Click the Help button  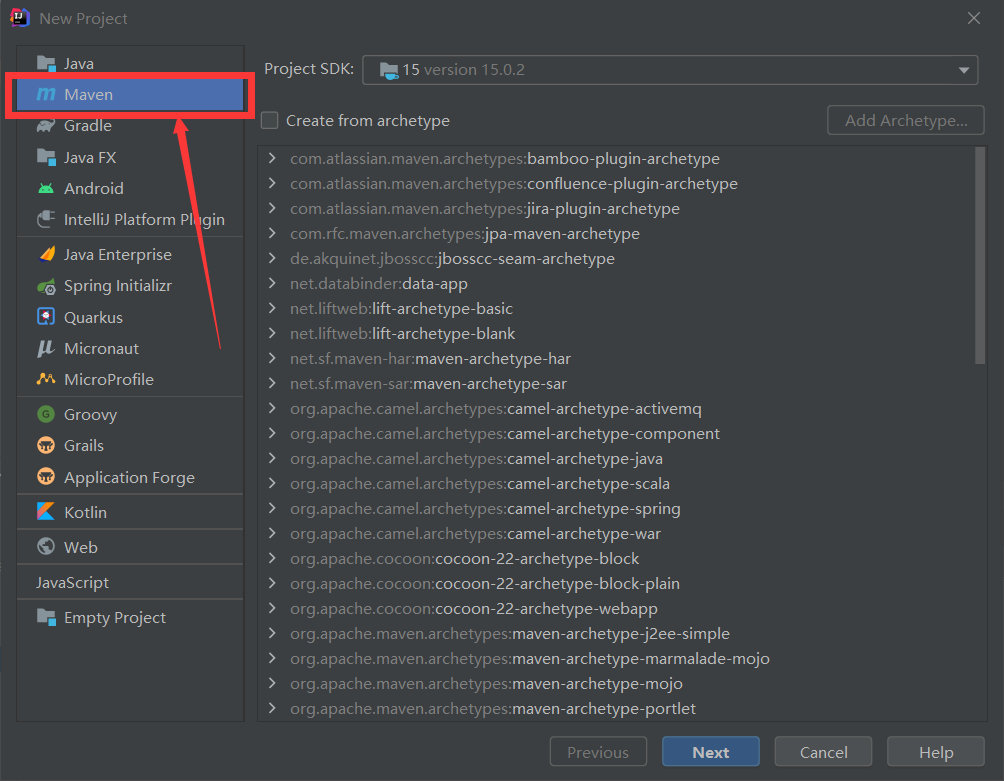pos(936,752)
